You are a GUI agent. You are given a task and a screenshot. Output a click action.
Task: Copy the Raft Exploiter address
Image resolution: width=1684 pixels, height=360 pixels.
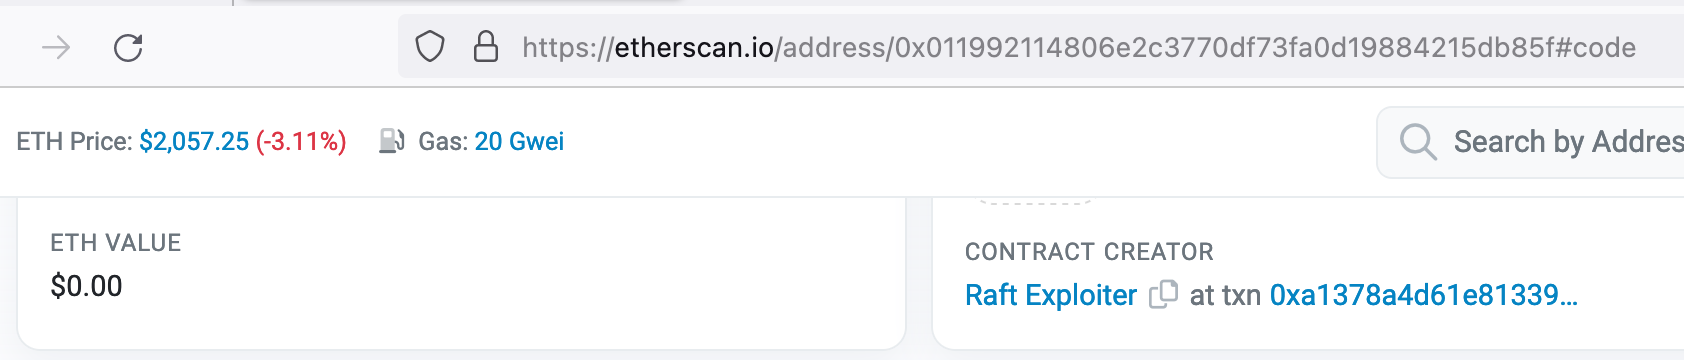click(x=1163, y=295)
